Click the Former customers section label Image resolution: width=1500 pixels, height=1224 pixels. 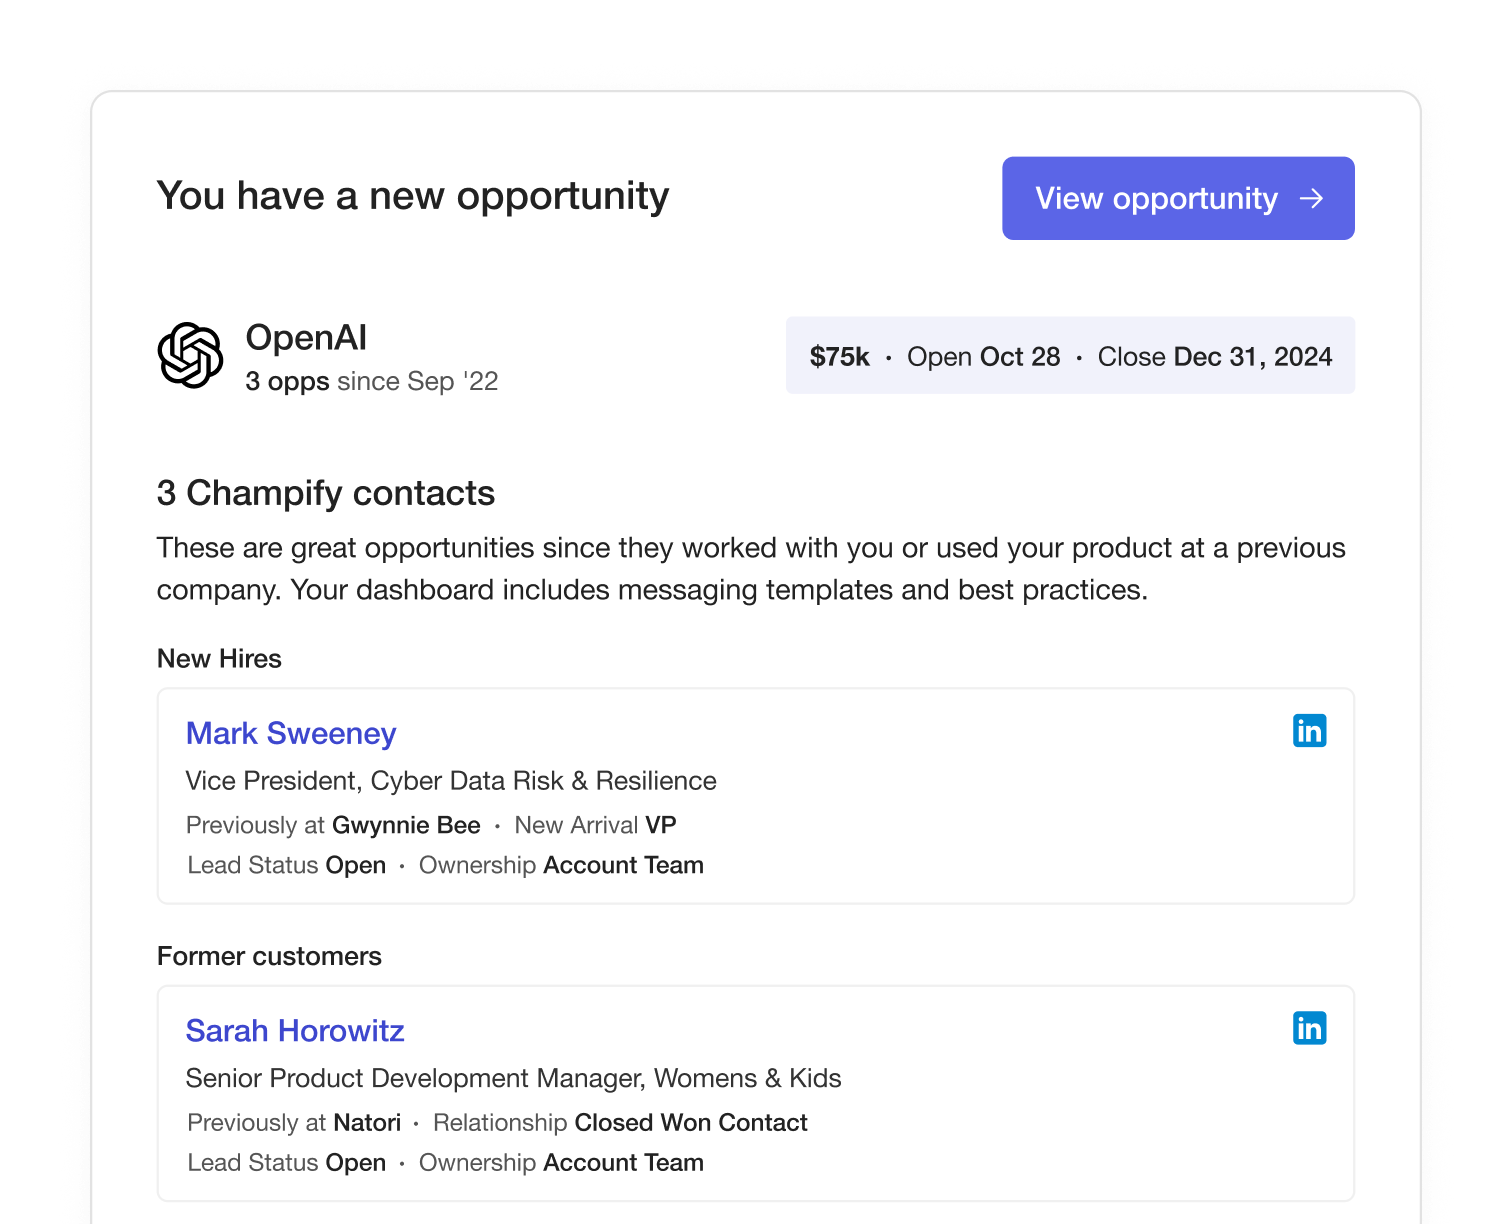269,956
